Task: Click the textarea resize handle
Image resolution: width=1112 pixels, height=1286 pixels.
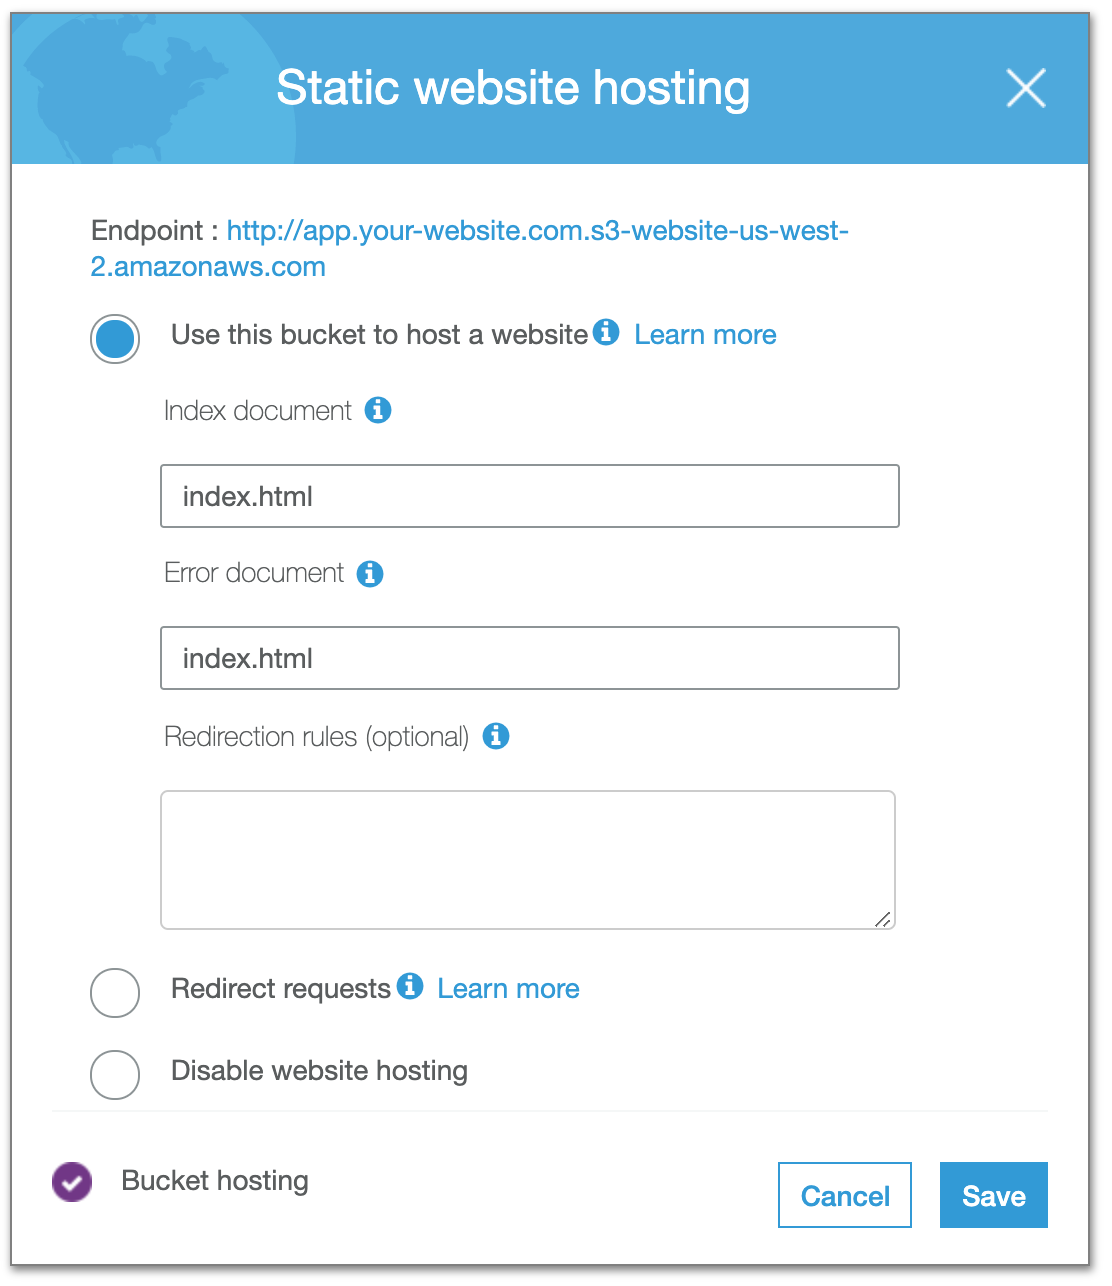Action: (x=883, y=919)
